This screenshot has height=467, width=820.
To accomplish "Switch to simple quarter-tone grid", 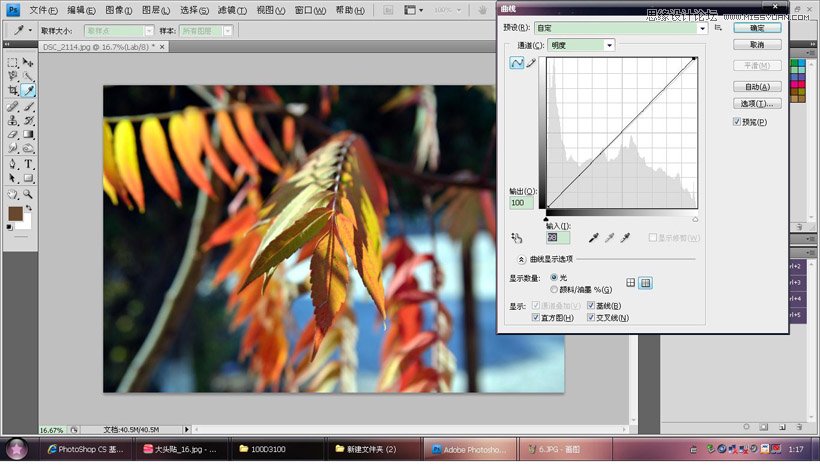I will (631, 283).
